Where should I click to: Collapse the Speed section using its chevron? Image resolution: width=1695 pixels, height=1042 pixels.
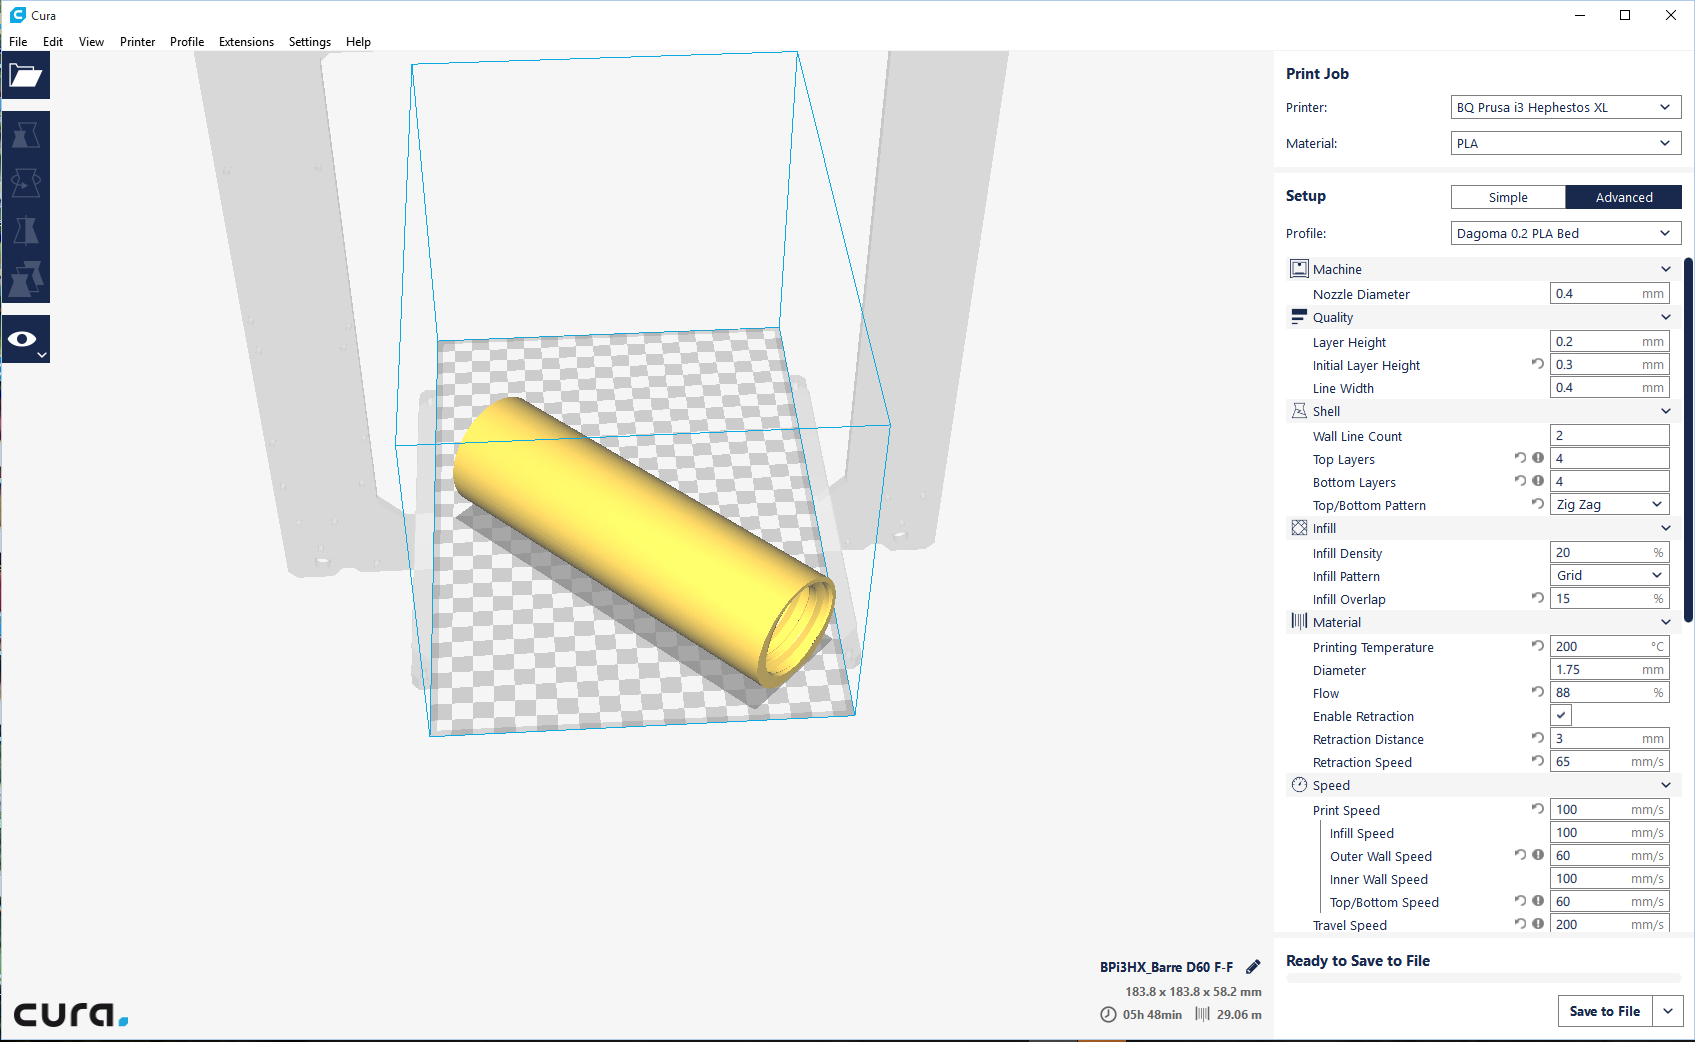click(1666, 786)
